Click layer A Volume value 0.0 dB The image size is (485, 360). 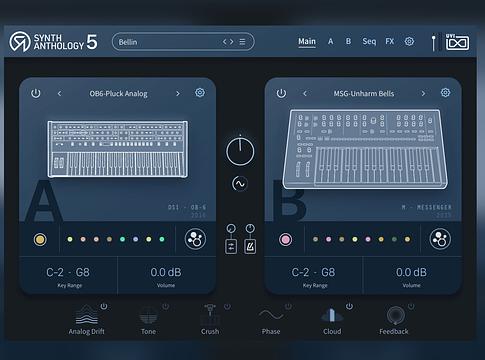[166, 272]
